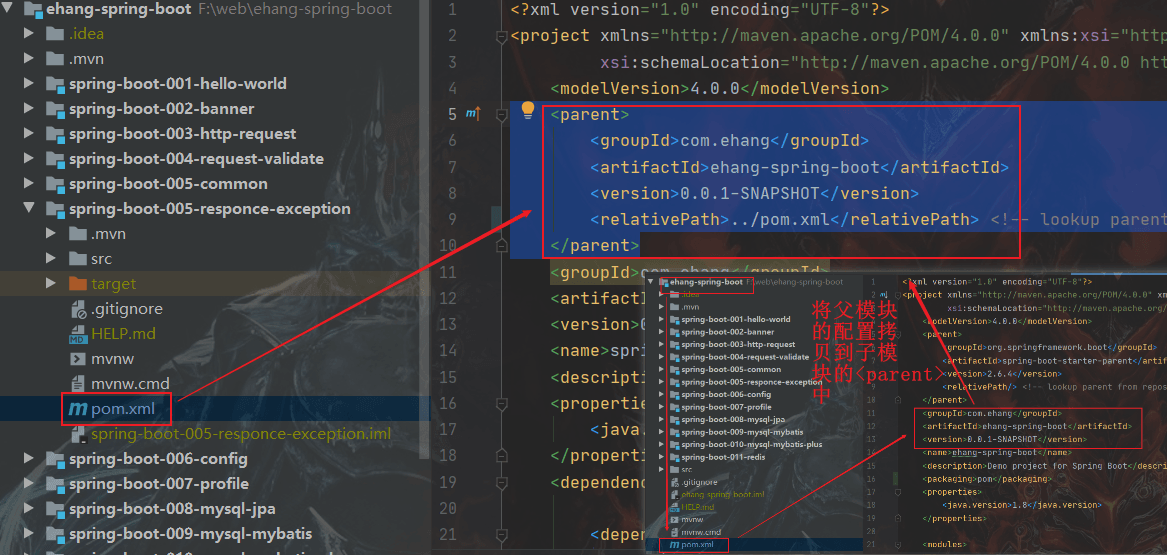Screen dimensions: 1167x555
Task: Click the module folder icon of spring-boot-007-profile
Action: 55,484
